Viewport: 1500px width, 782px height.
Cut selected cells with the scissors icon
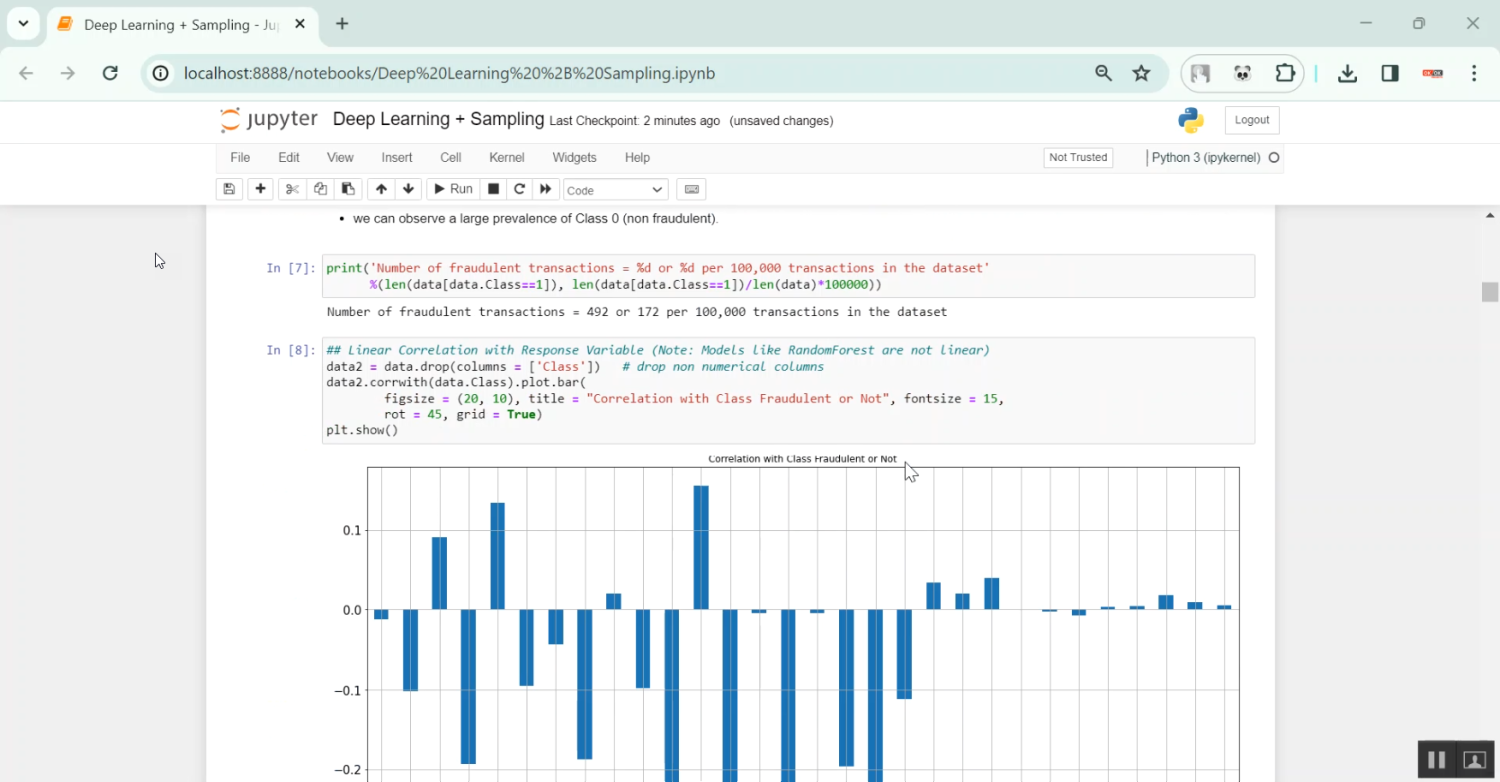click(x=292, y=189)
